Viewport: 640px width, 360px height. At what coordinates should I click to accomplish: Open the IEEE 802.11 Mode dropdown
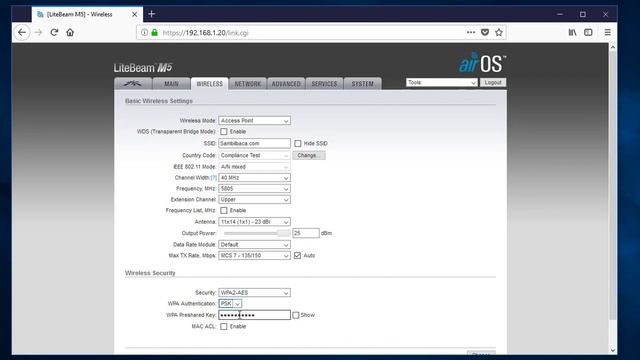pyautogui.click(x=254, y=167)
